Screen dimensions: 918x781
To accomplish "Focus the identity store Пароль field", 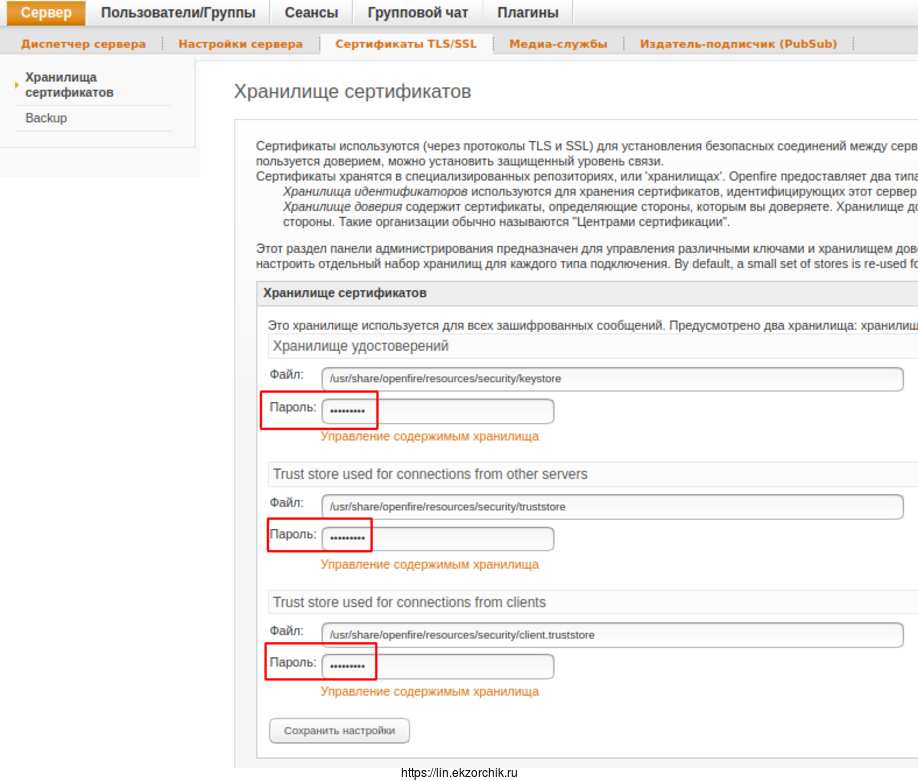I will pos(438,411).
